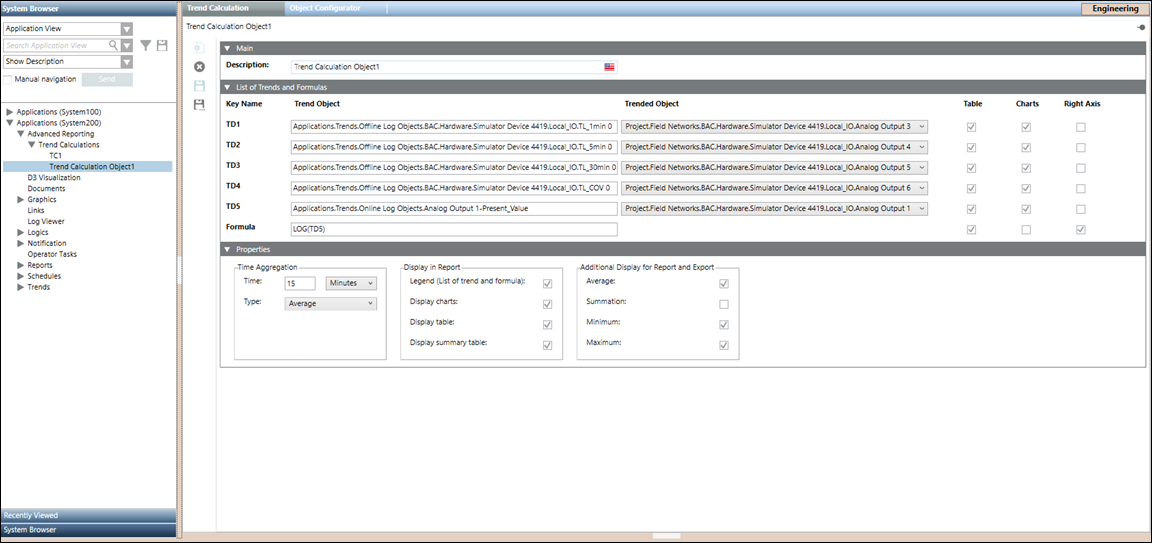Toggle the Manual navigation checkbox
Viewport: 1152px width, 543px height.
(9, 79)
